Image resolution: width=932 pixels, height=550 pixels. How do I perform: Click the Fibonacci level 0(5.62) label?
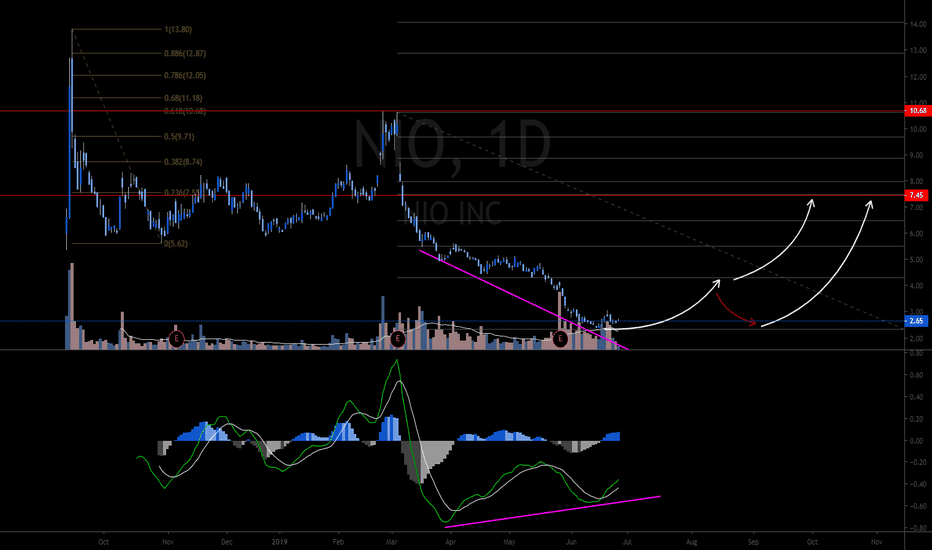176,244
